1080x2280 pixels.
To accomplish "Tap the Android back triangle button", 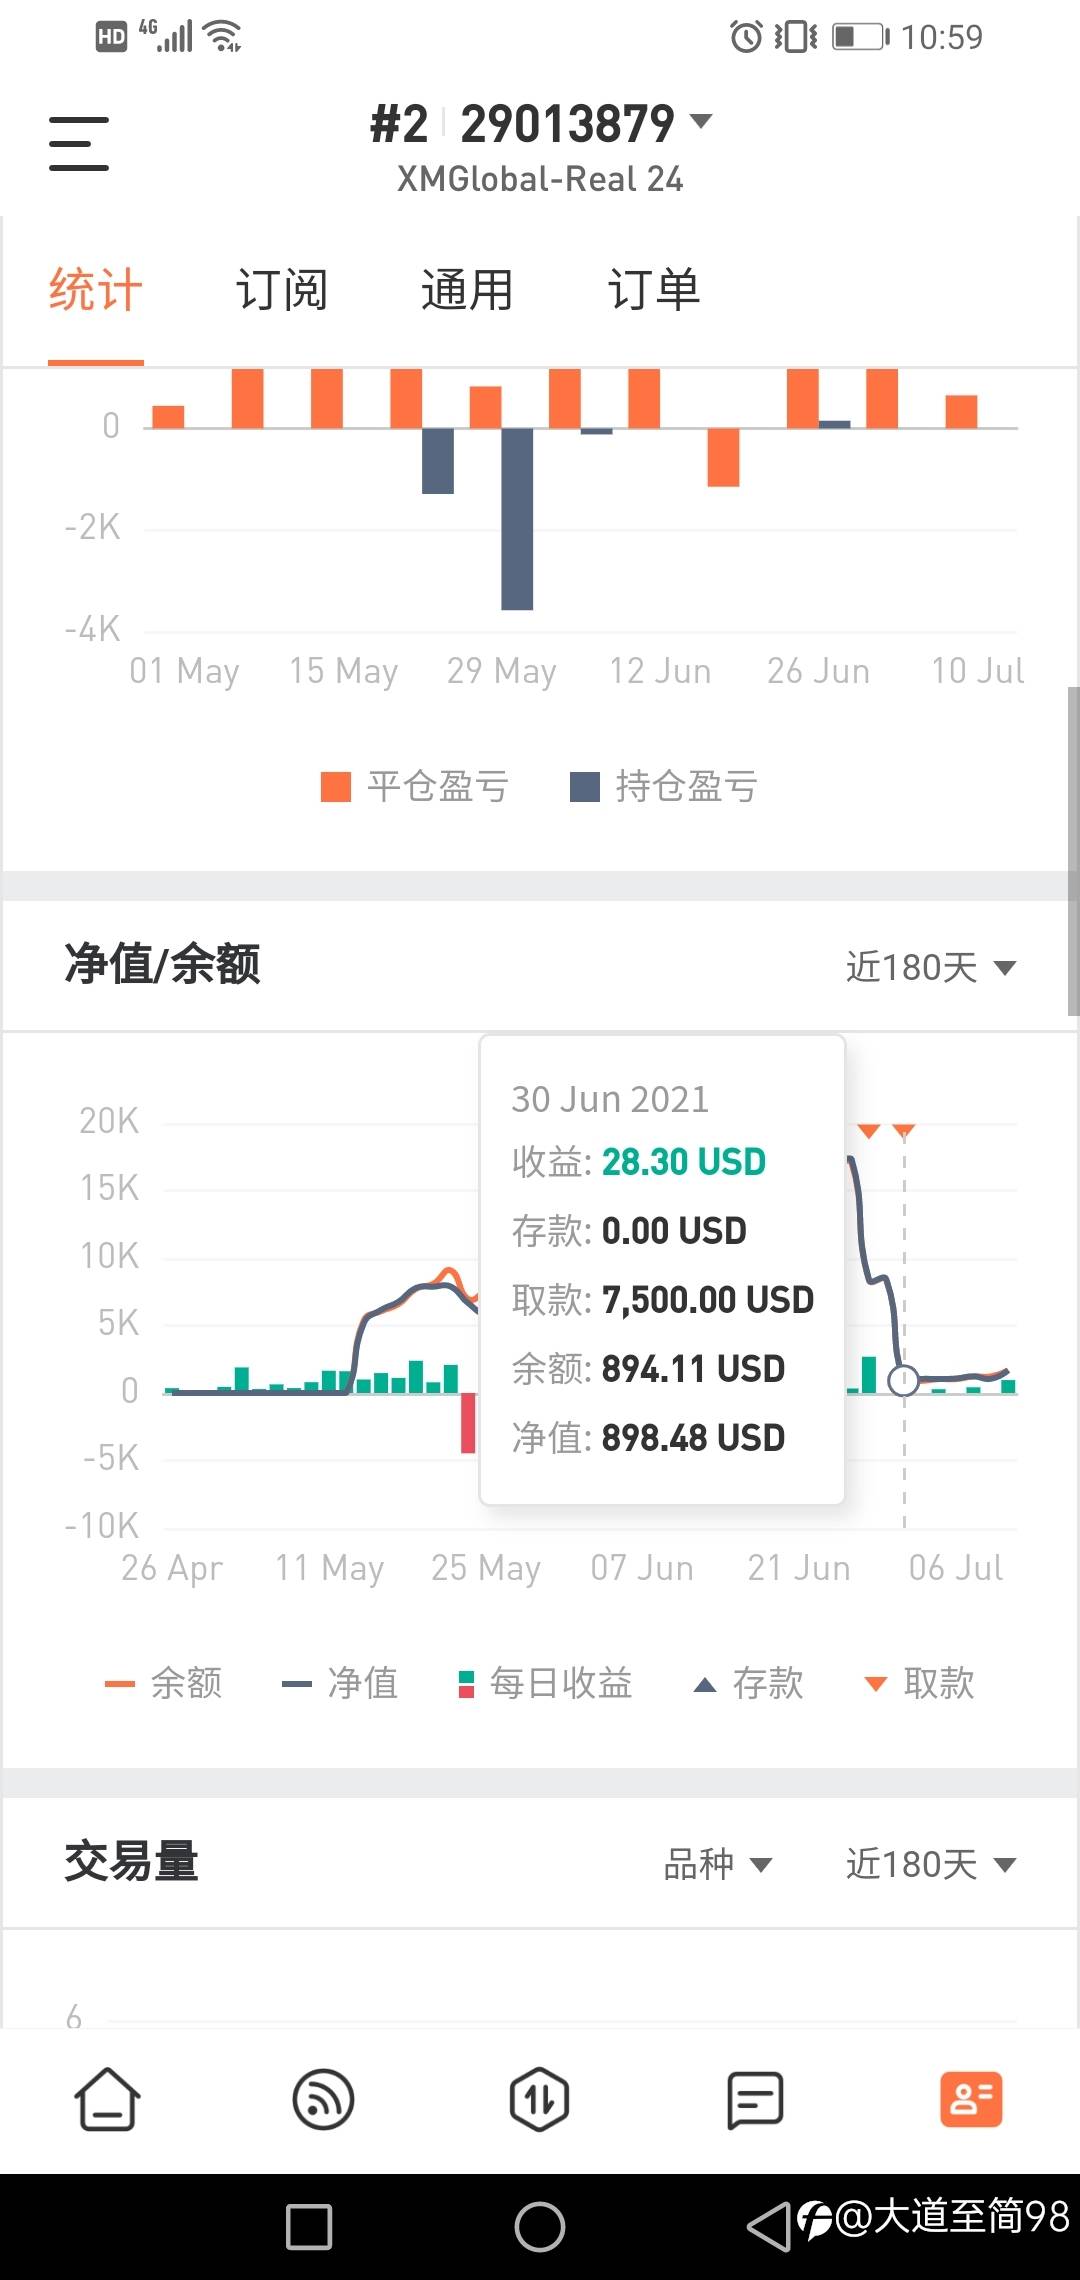I will point(768,2228).
